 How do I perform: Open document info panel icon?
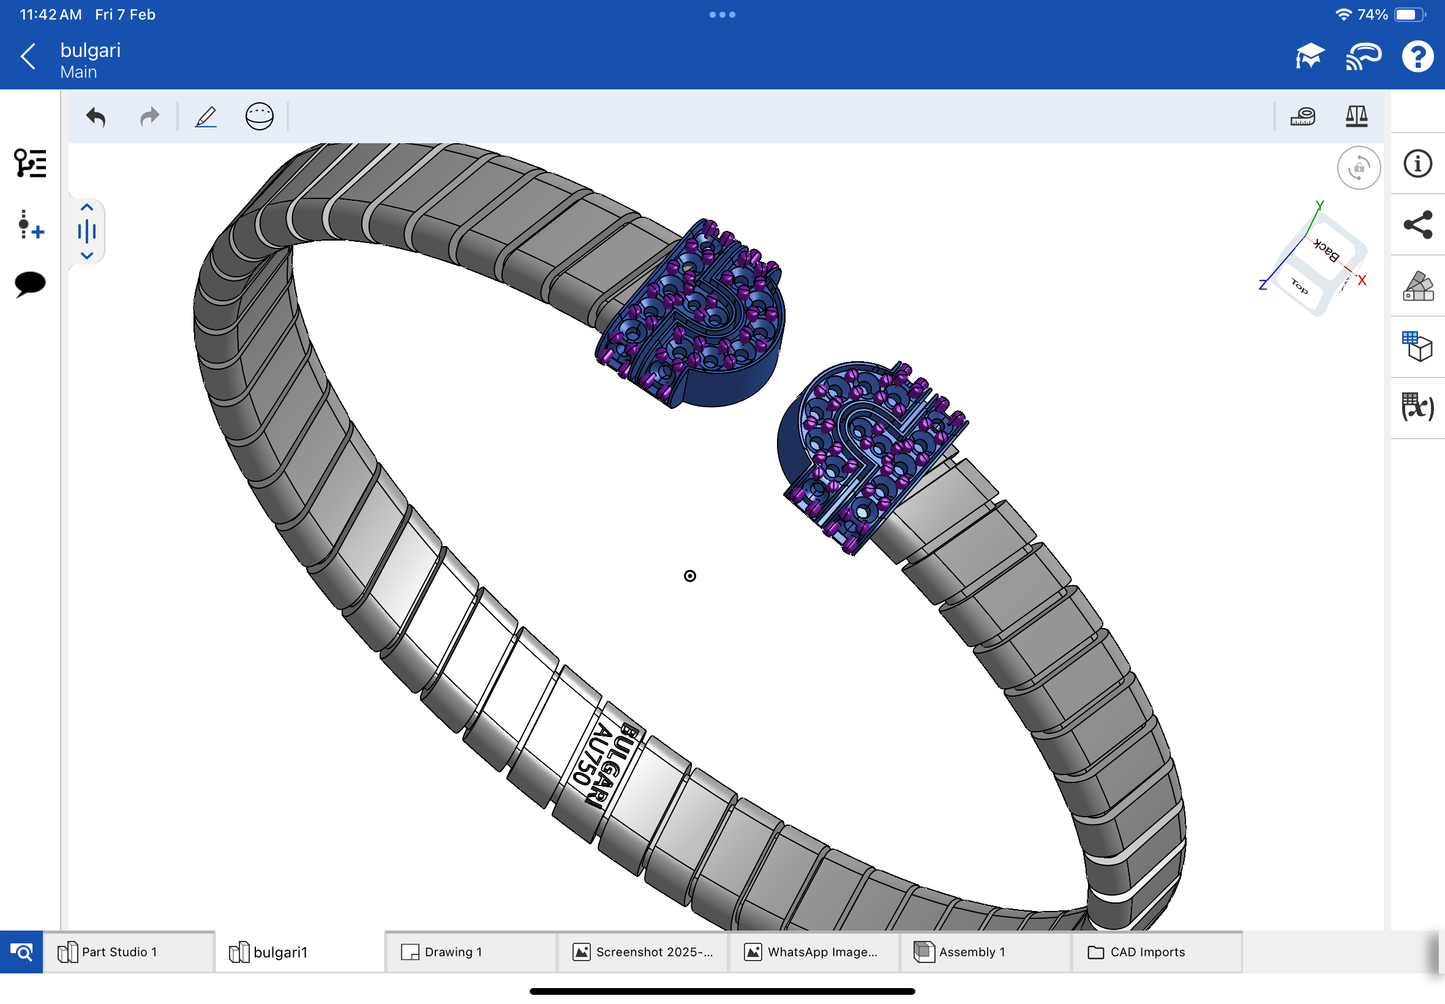tap(1417, 164)
